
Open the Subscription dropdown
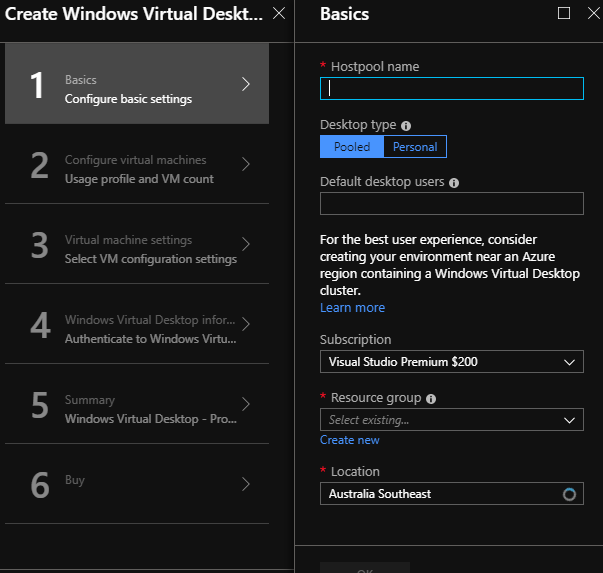(x=451, y=362)
